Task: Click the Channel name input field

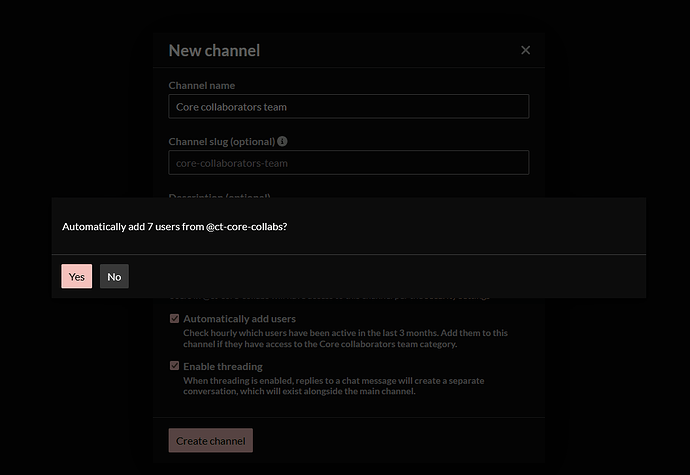Action: click(349, 107)
